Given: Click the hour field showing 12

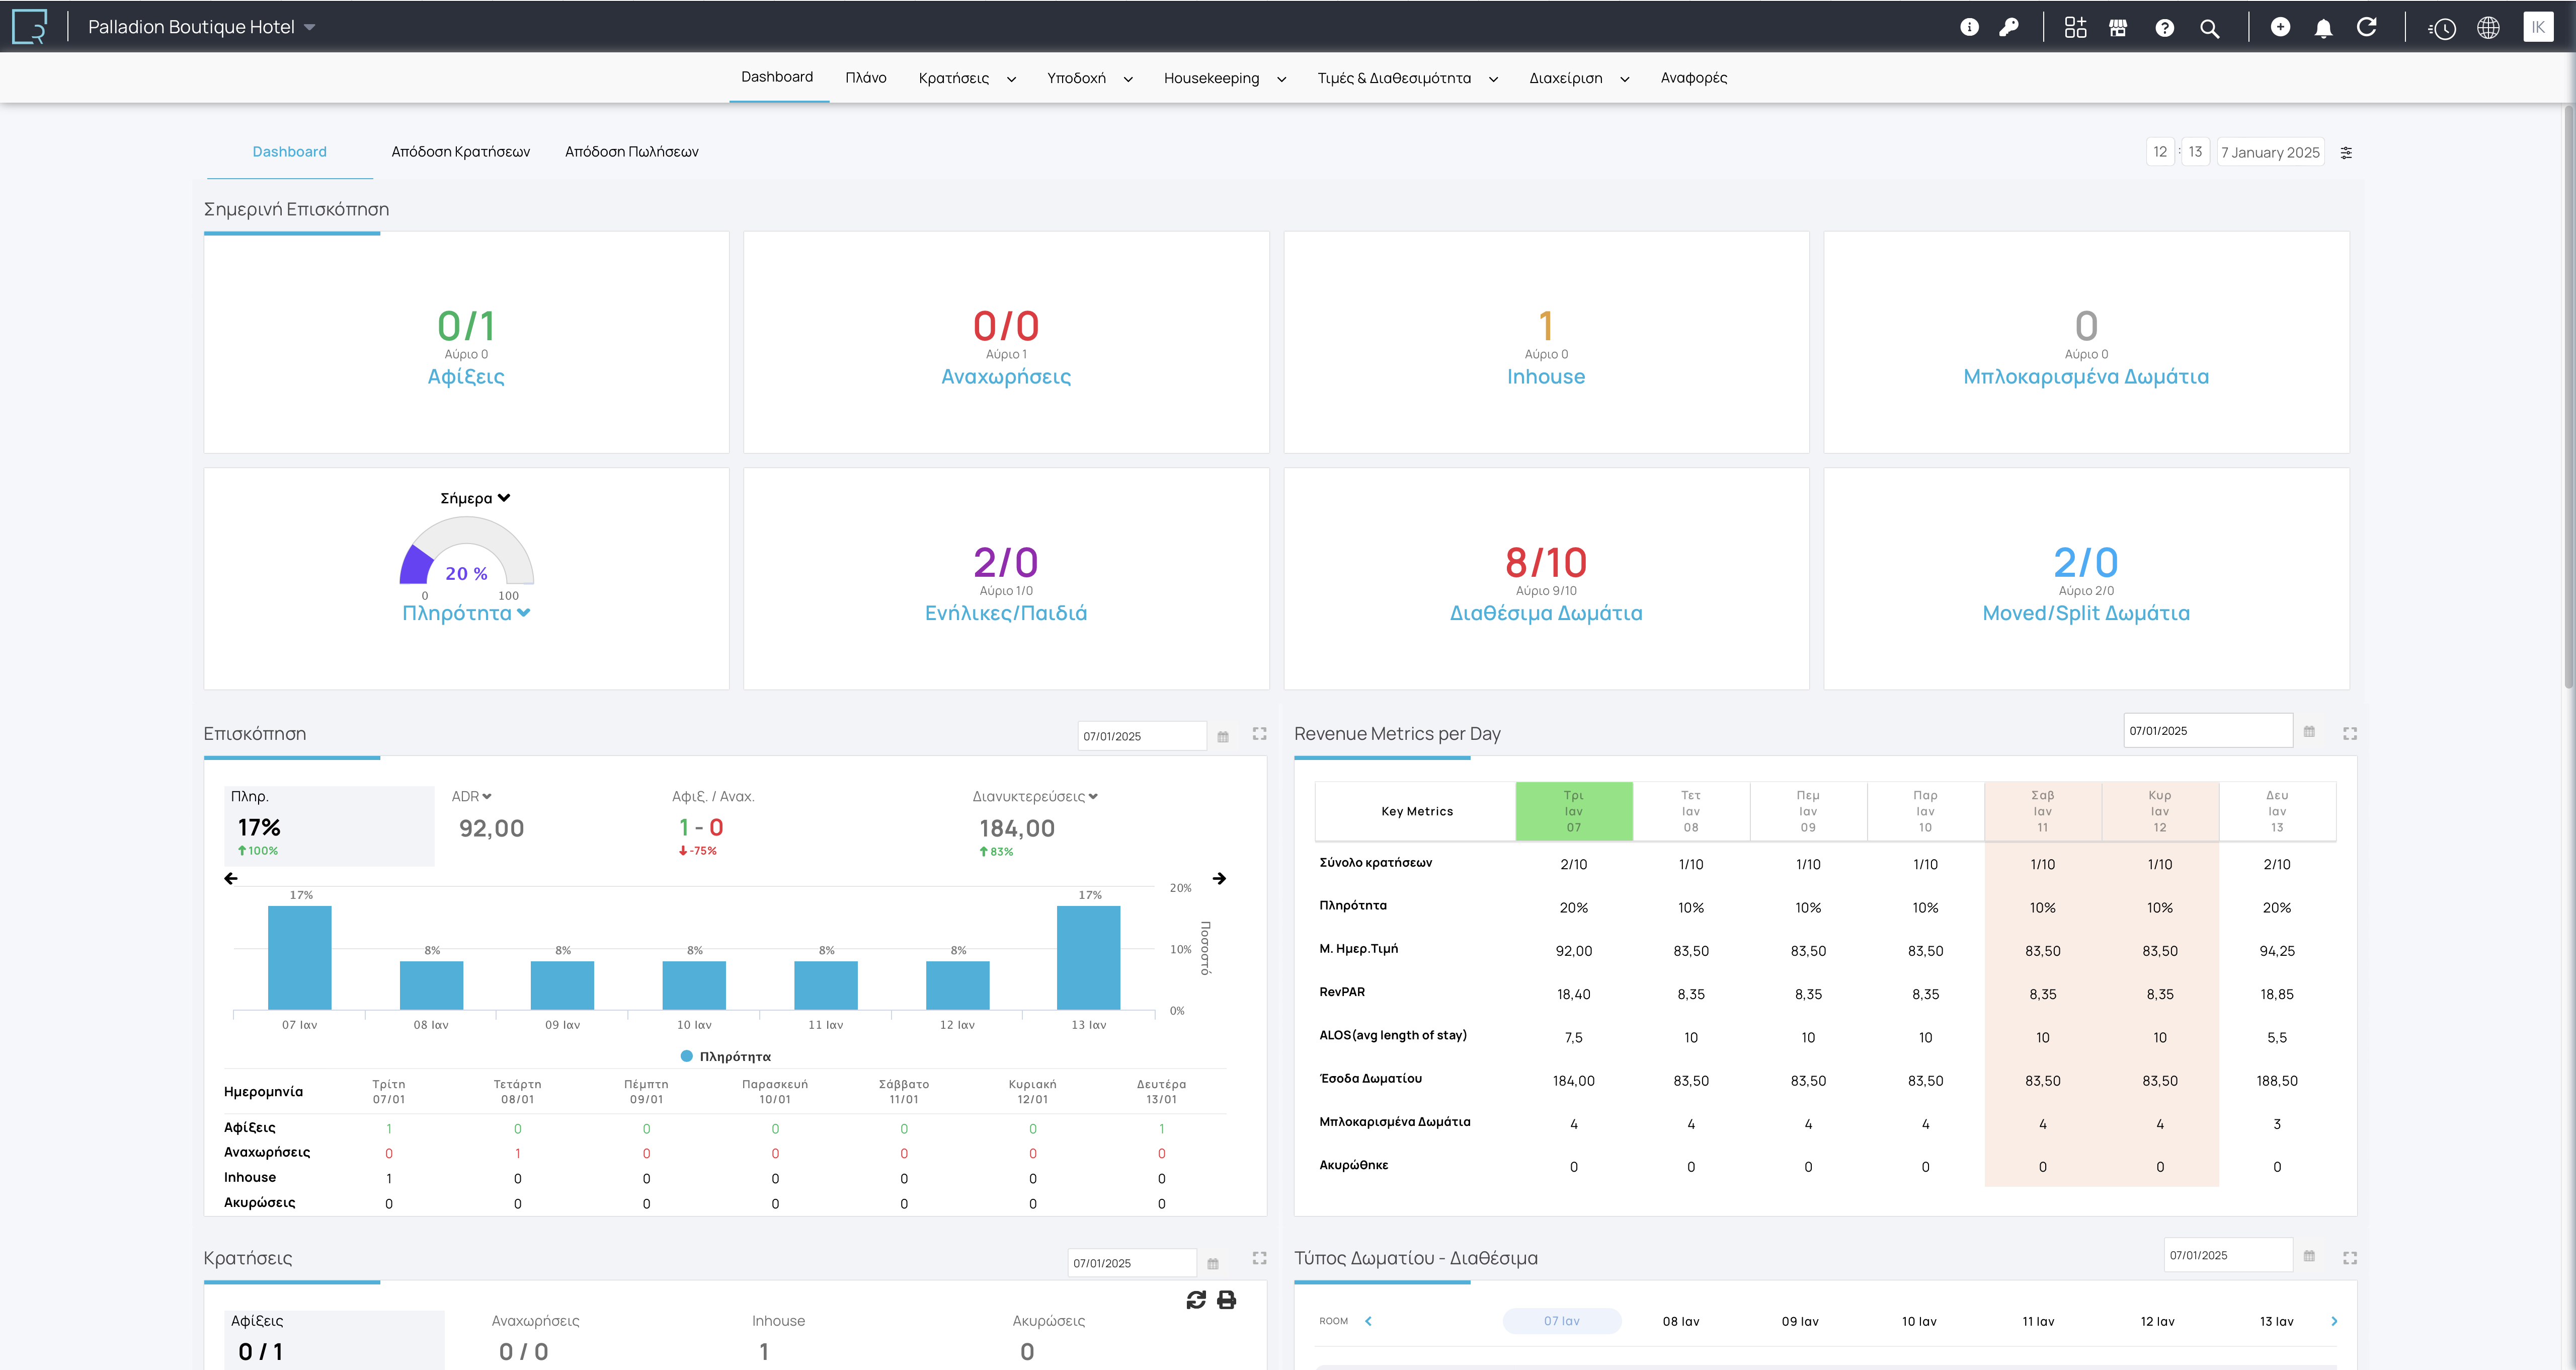Looking at the screenshot, I should (2160, 152).
